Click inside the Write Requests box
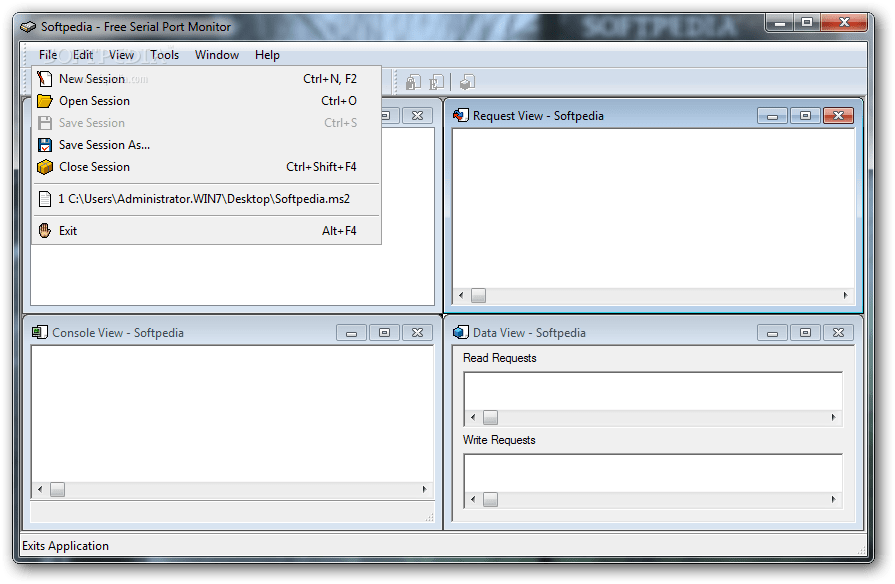The width and height of the screenshot is (895, 584). click(654, 474)
